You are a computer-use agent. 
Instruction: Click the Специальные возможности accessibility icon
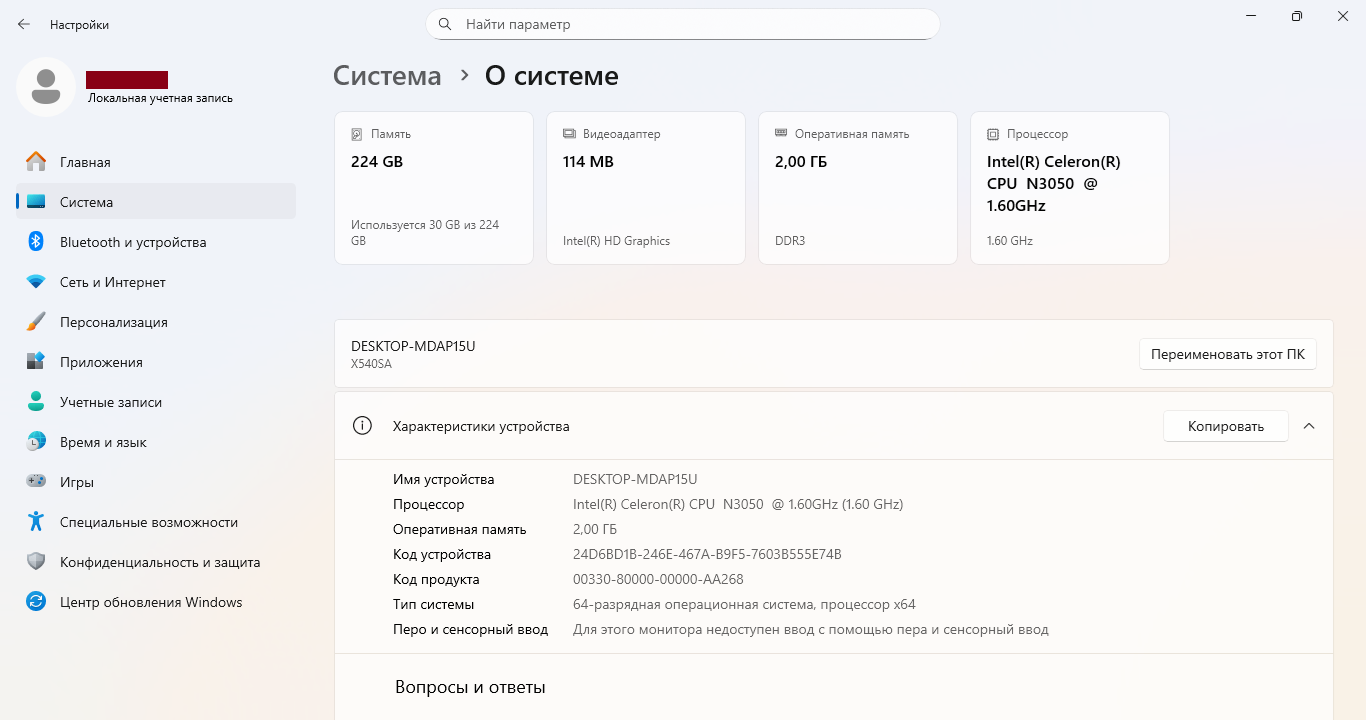tap(36, 522)
